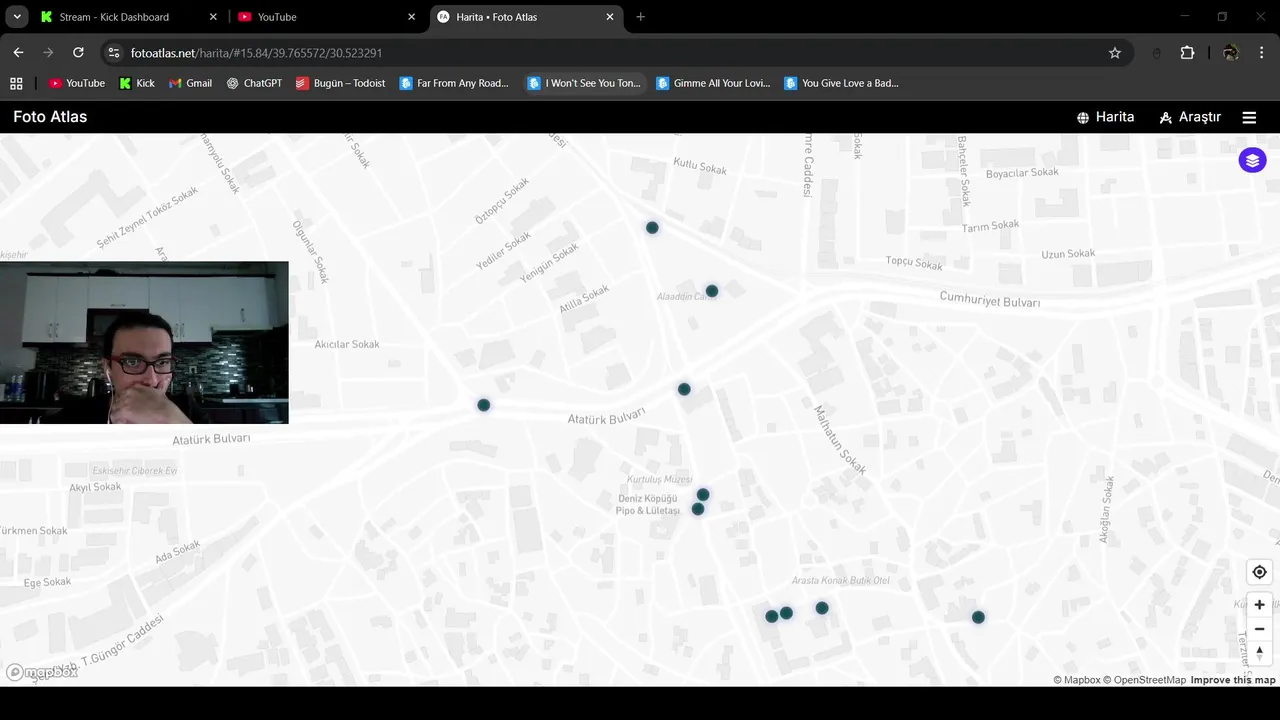Screen dimensions: 1280x720
Task: Select the leftmost marker on Atatürk Bulvarı
Action: (x=484, y=405)
